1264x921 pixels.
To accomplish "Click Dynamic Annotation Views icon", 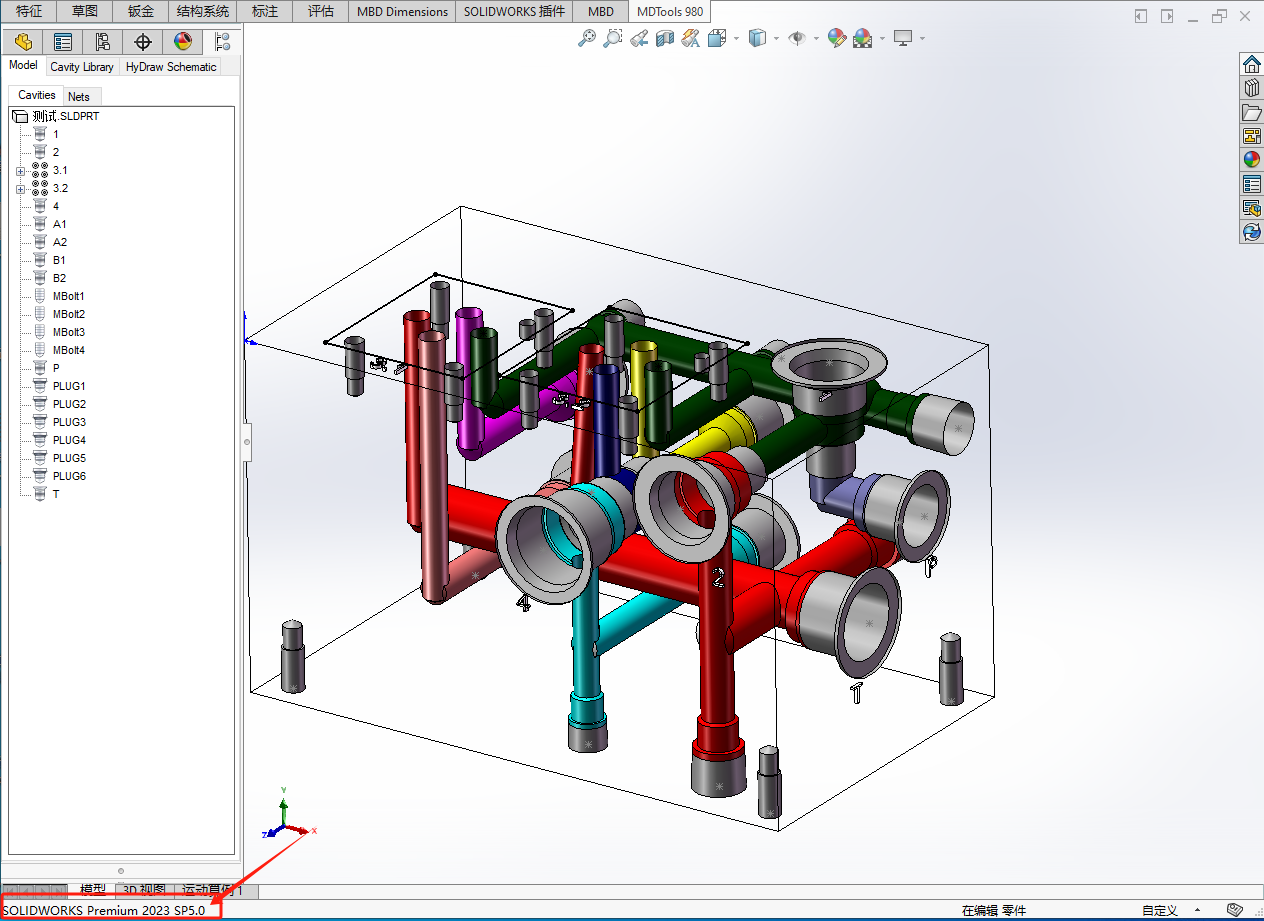I will point(691,38).
